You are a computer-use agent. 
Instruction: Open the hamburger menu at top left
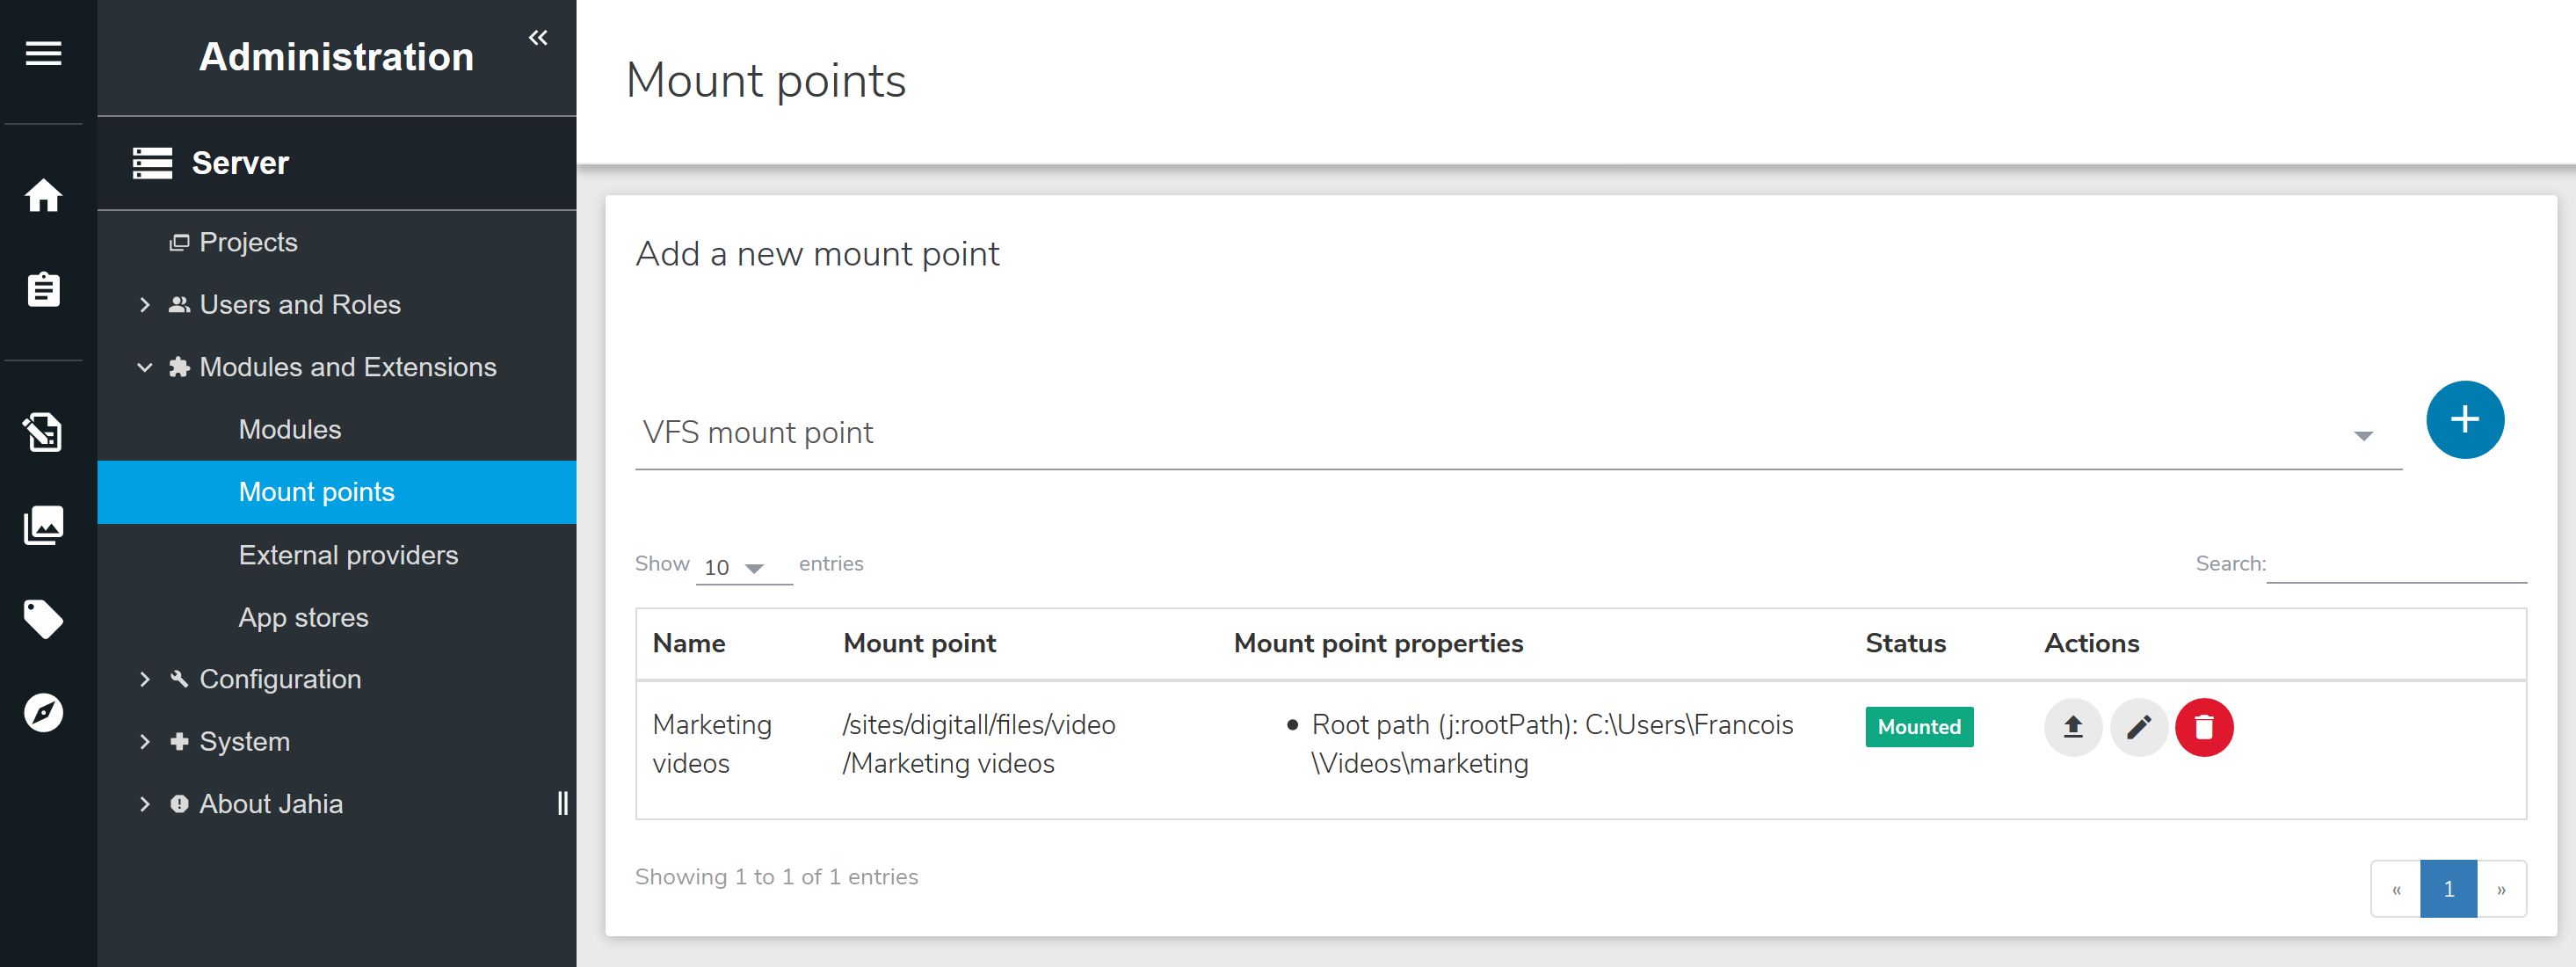(43, 53)
